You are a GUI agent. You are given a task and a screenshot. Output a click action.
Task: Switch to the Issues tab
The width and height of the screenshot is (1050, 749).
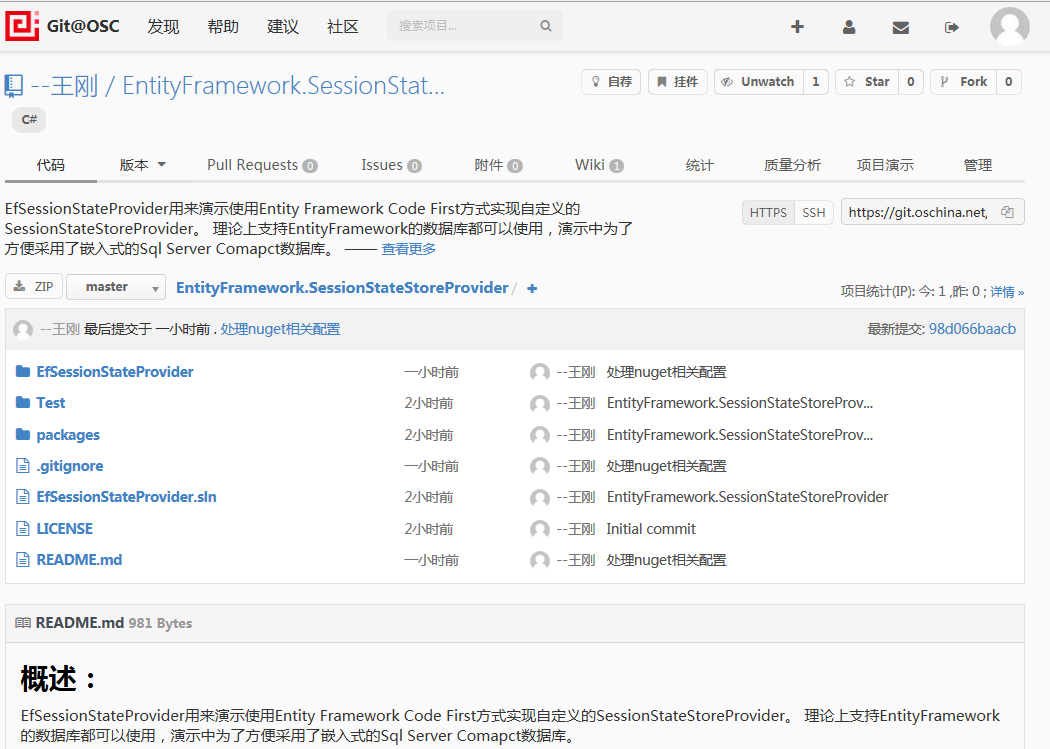point(391,165)
